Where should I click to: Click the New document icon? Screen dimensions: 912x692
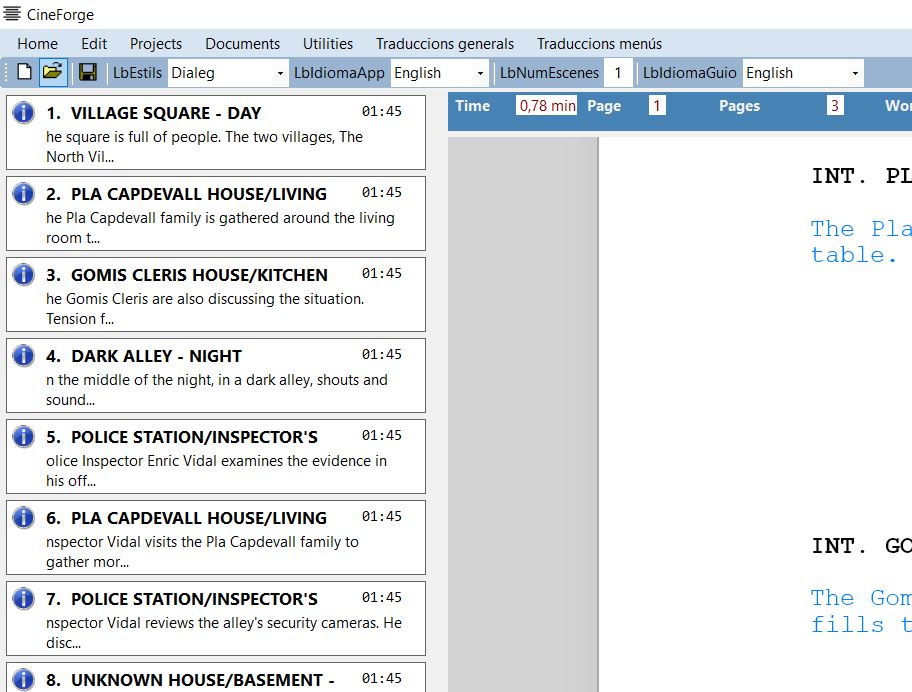pyautogui.click(x=24, y=73)
